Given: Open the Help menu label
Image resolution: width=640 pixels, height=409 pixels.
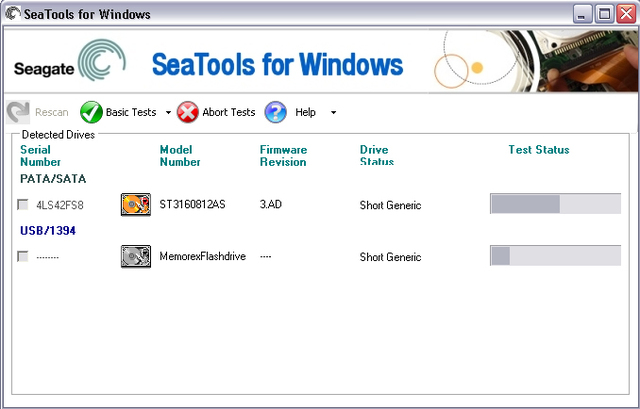Looking at the screenshot, I should click(x=305, y=112).
